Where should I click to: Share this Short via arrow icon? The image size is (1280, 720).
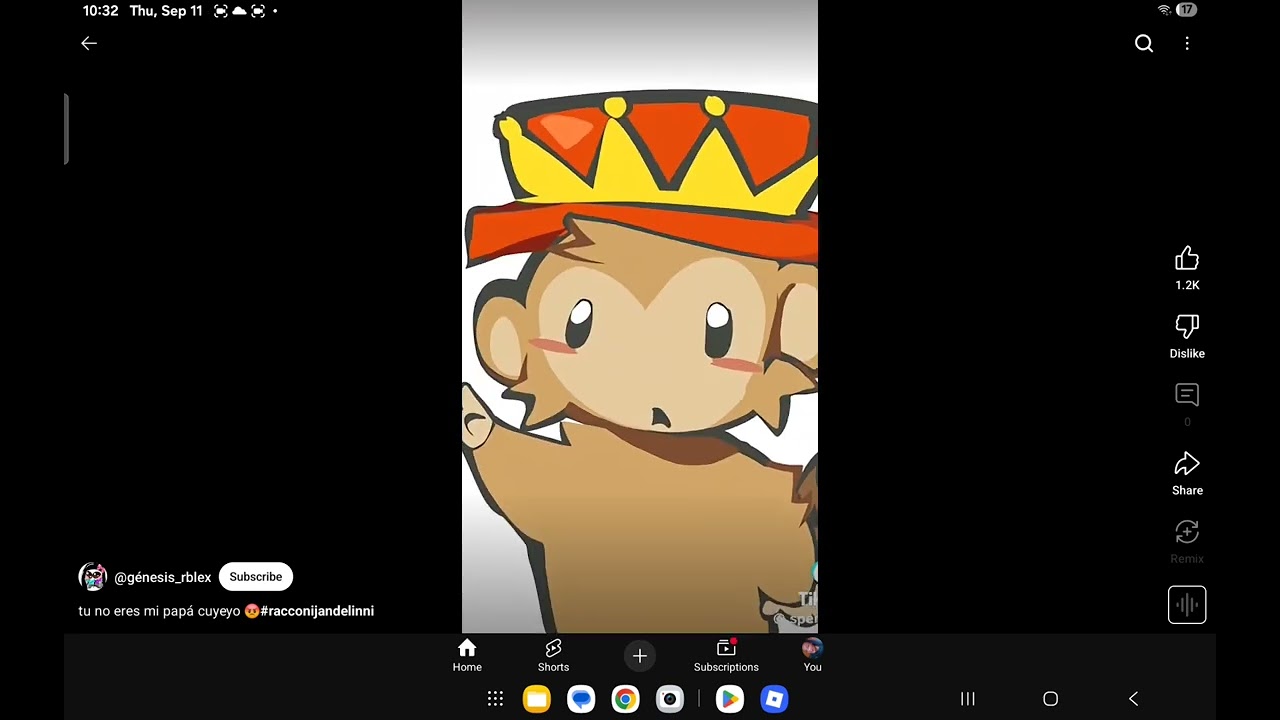(1187, 464)
